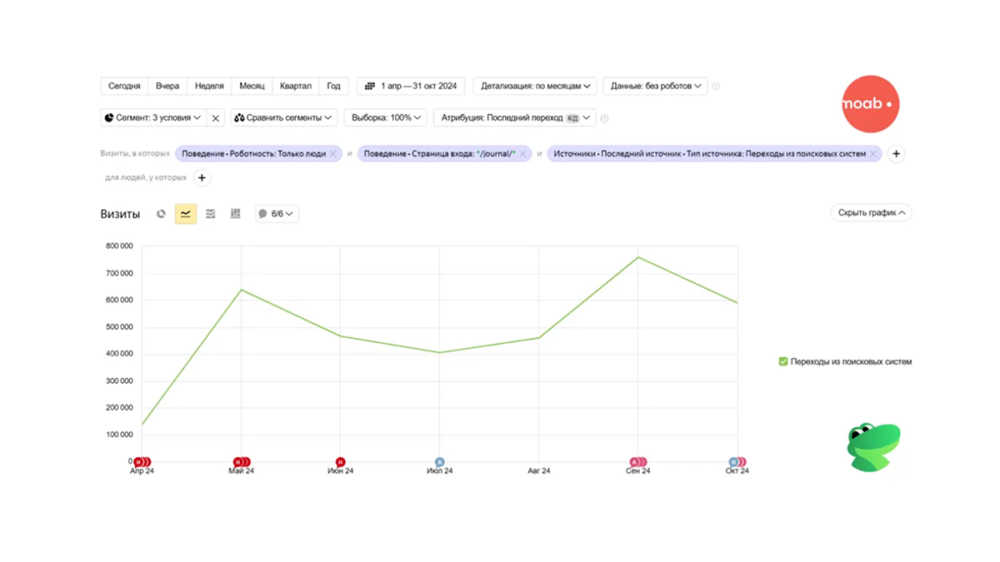Add a condition for 'для людей, у которых'
1000x562 pixels.
[x=202, y=178]
